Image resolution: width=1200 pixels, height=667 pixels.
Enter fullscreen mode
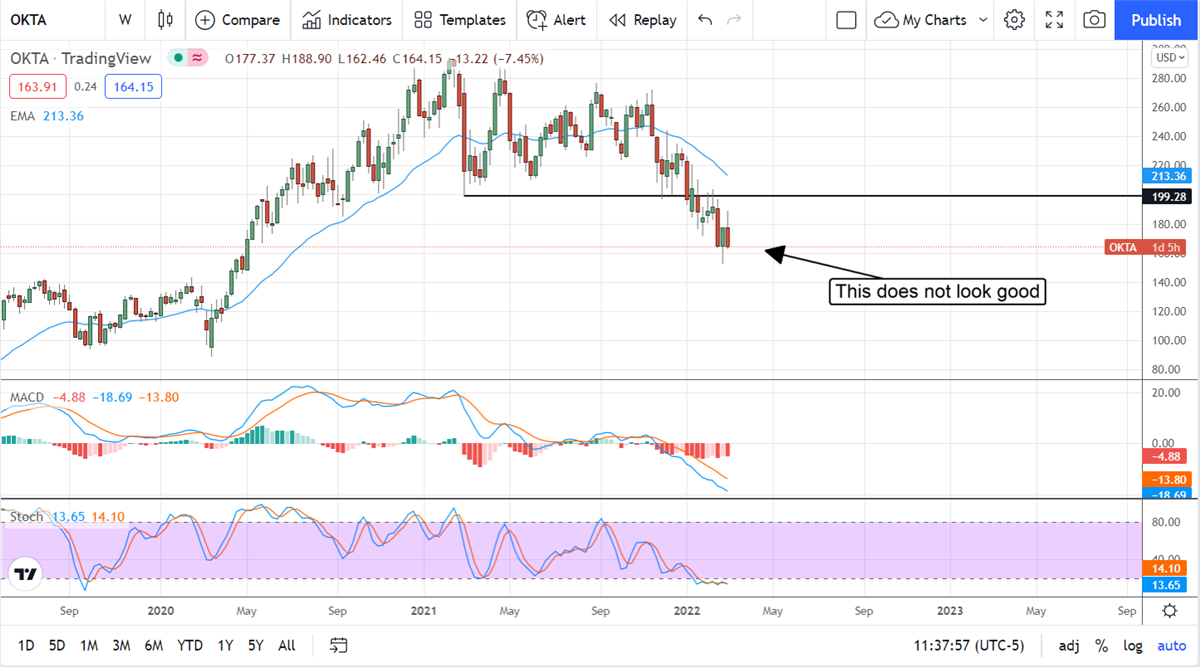point(1054,20)
